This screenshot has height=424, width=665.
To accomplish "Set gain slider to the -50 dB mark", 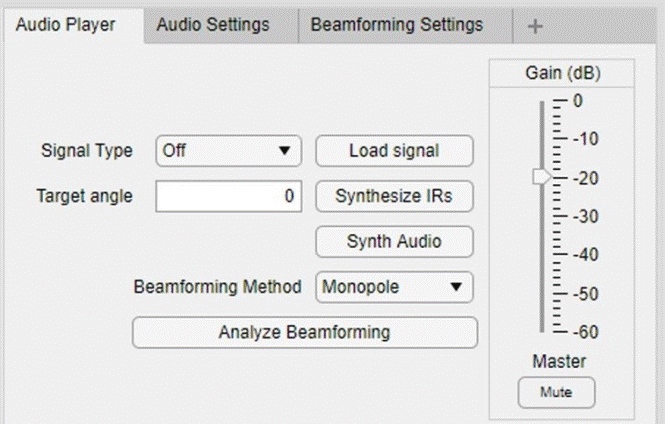I will [x=543, y=293].
